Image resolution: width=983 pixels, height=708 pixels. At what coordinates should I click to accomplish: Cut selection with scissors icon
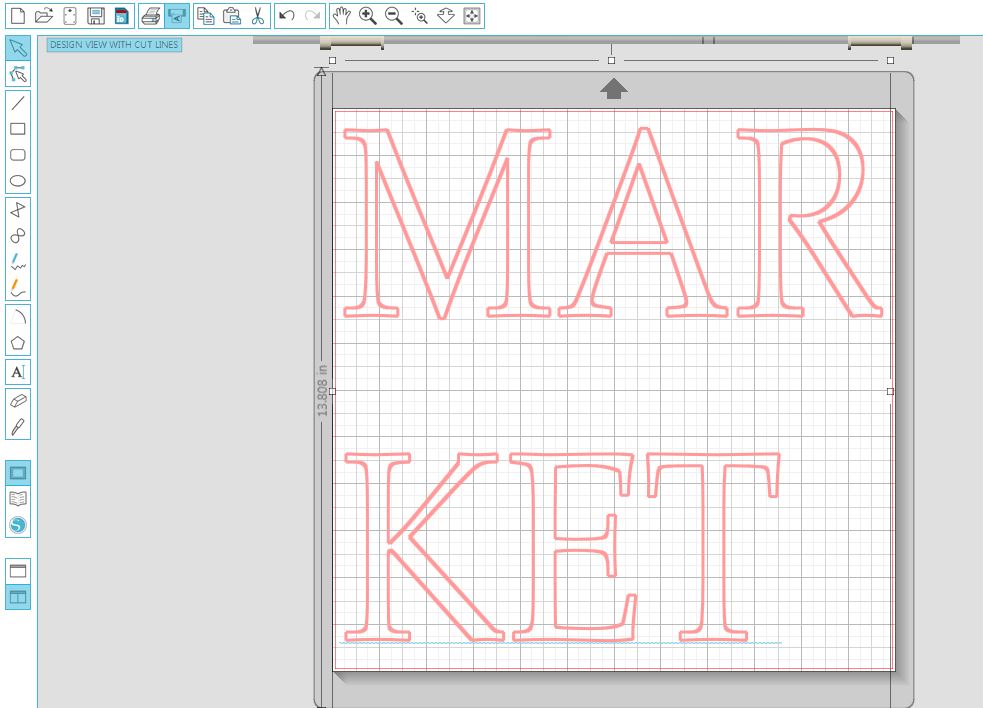[x=258, y=16]
